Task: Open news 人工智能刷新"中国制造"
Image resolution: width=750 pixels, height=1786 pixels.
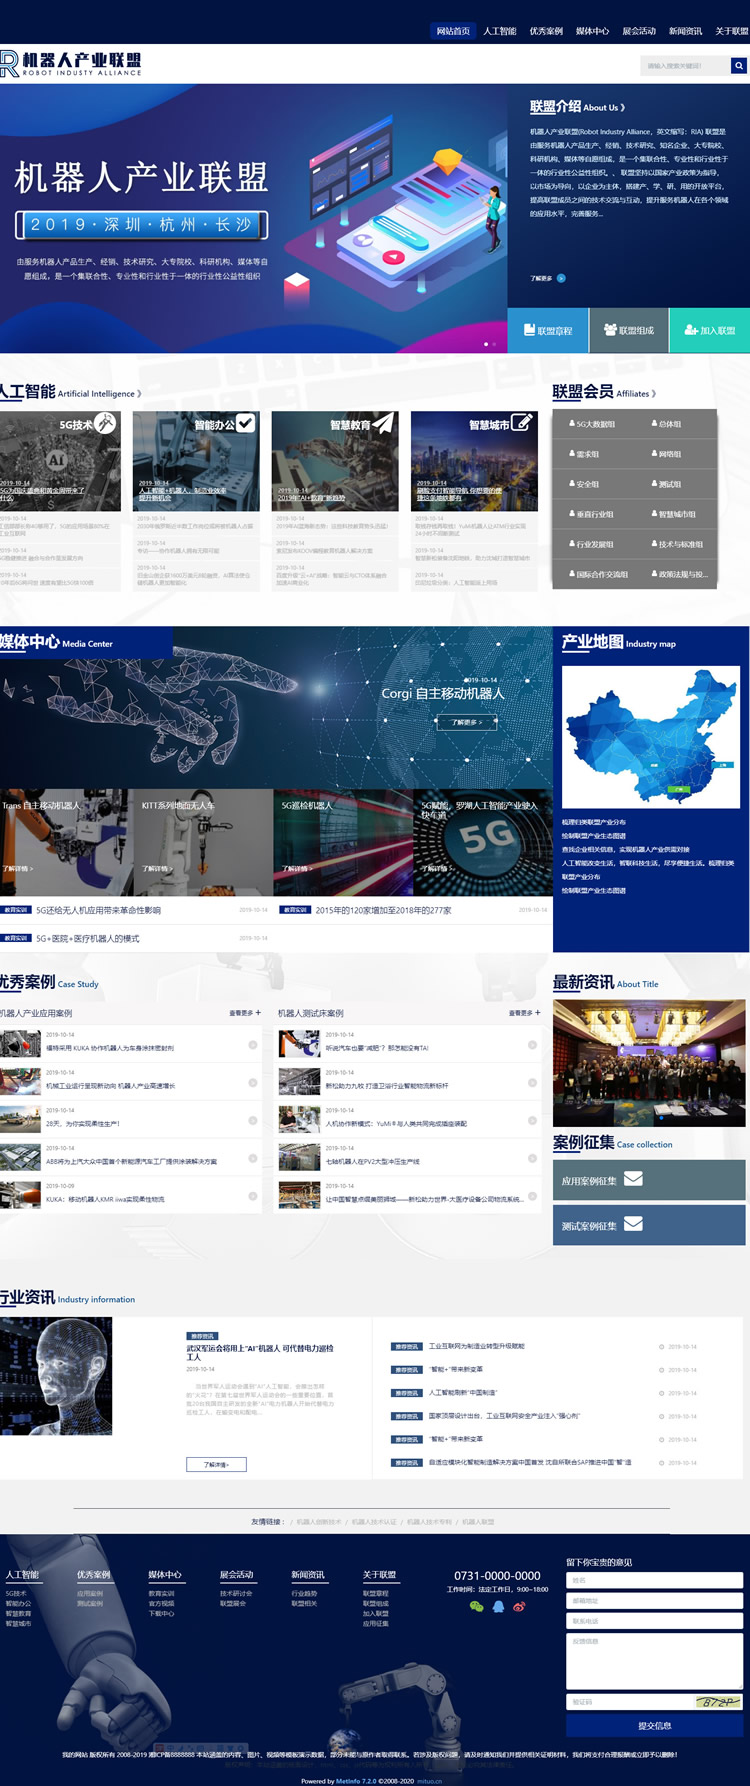Action: pos(463,1392)
